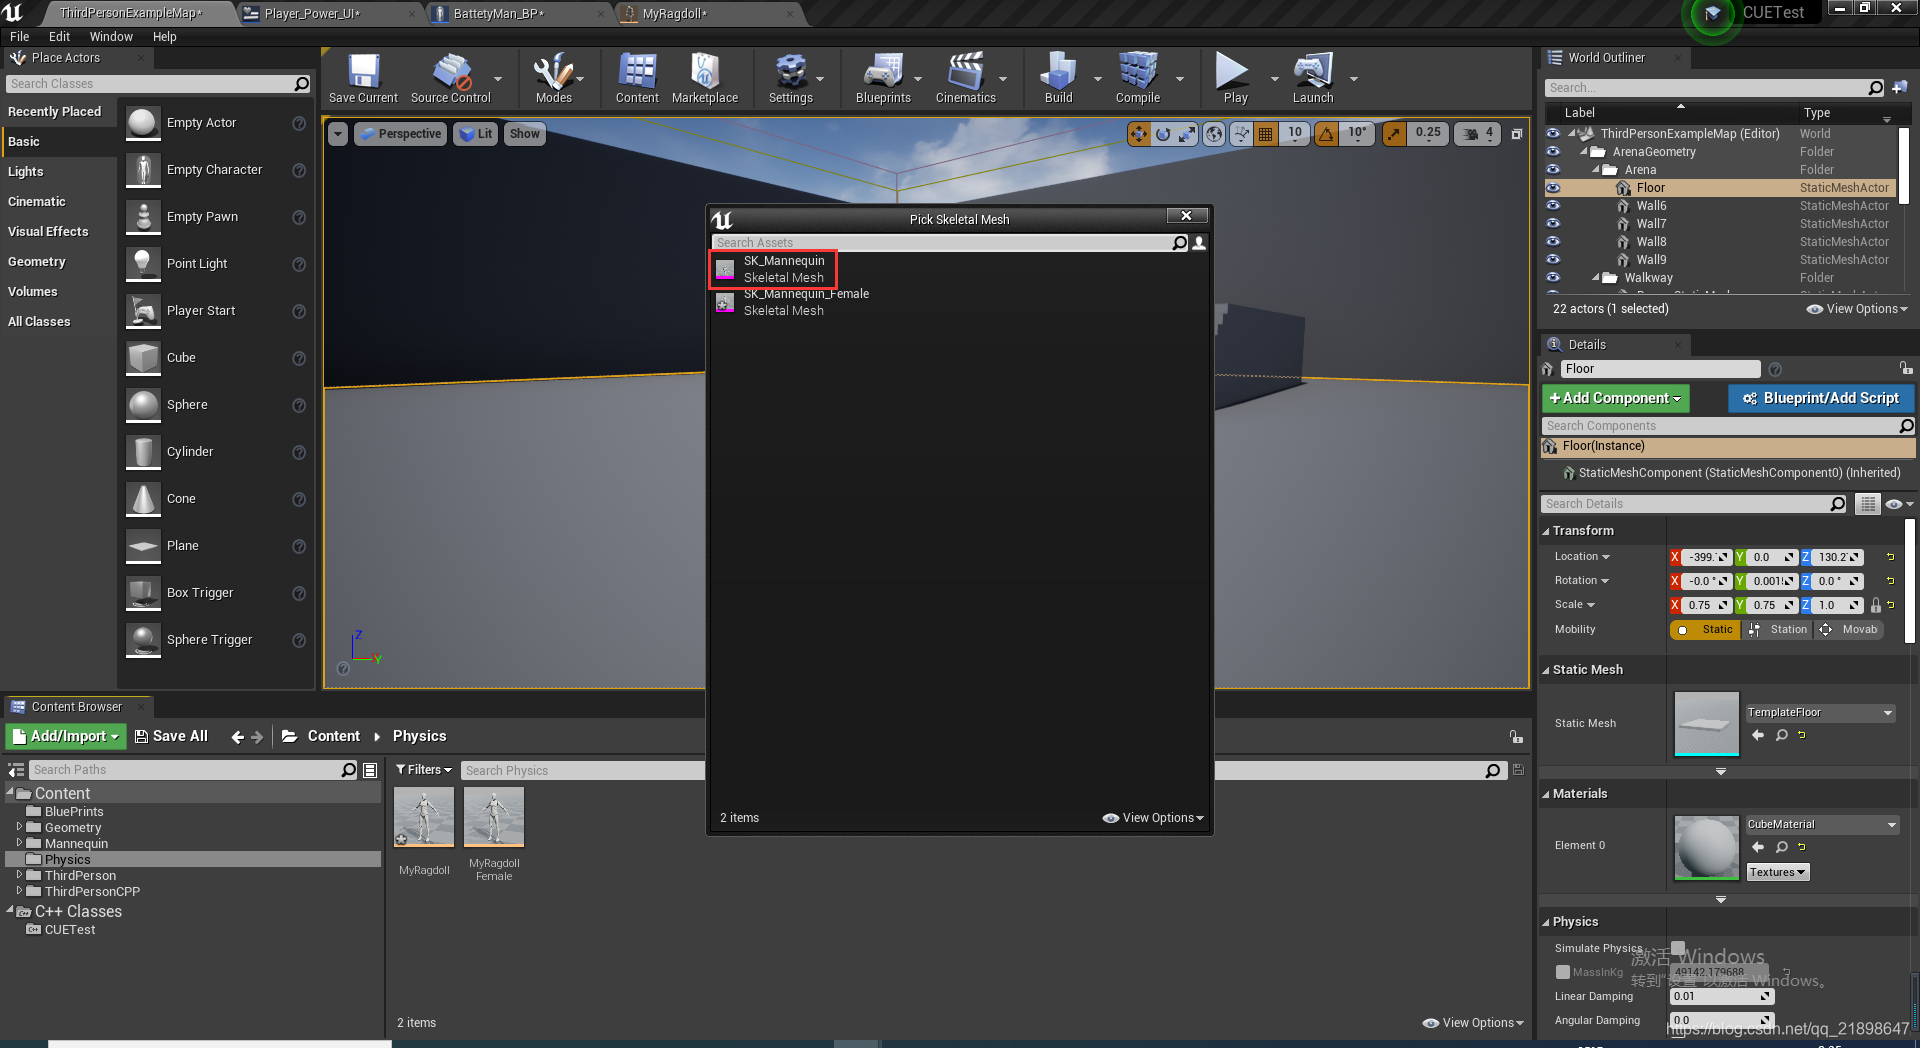Viewport: 1920px width, 1048px height.
Task: Open Settings toolbar icon
Action: [x=790, y=78]
